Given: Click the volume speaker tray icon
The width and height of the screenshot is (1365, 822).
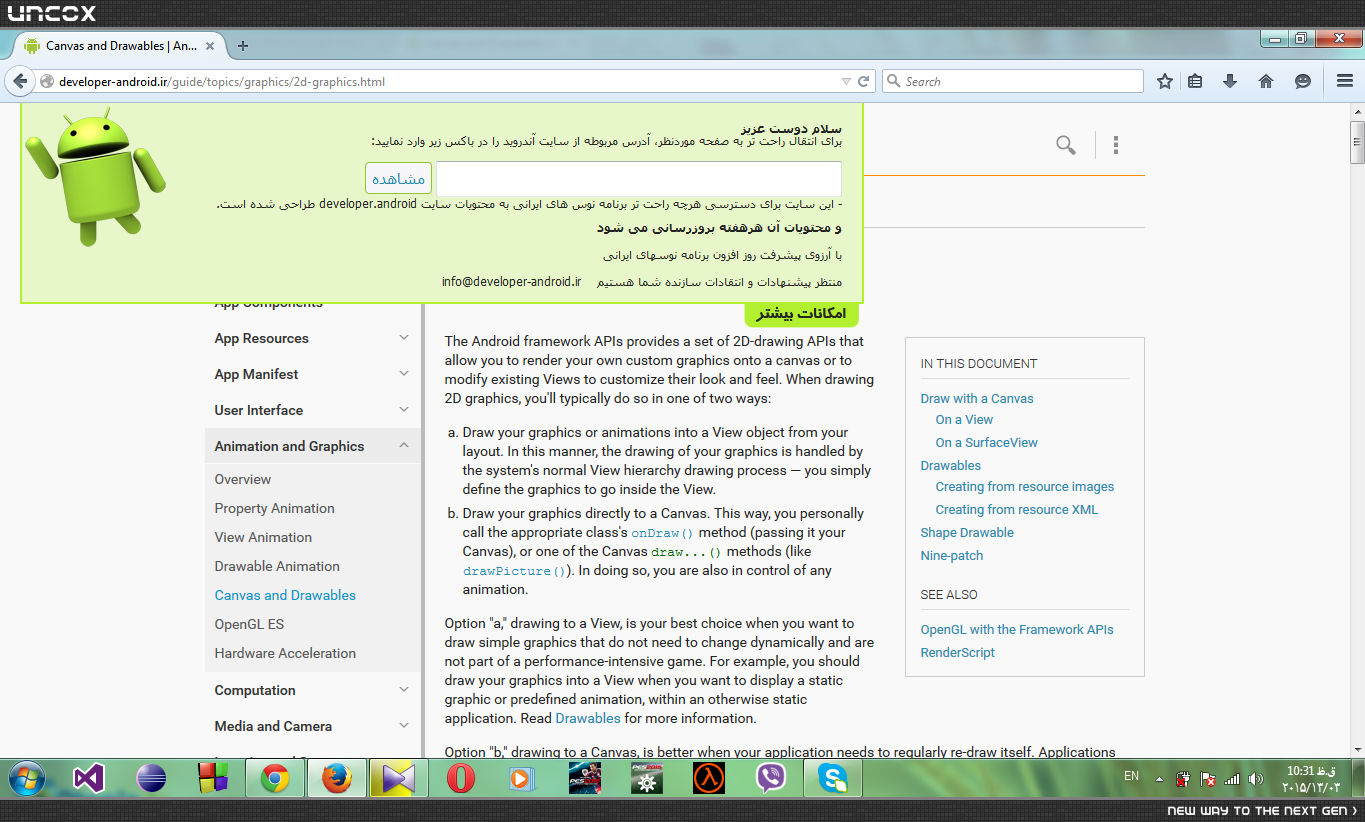Looking at the screenshot, I should tap(1254, 778).
